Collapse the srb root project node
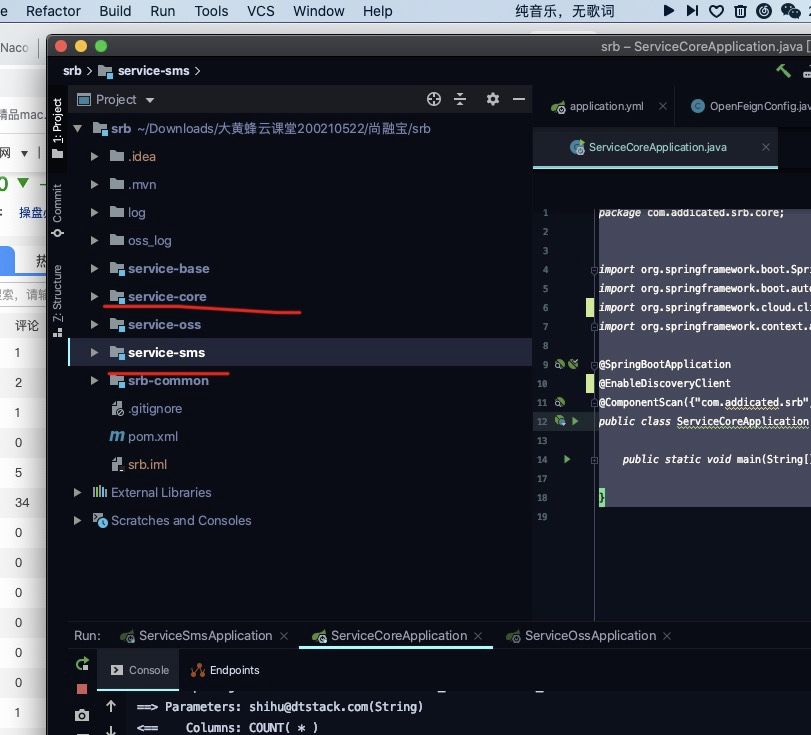The image size is (811, 735). (78, 128)
